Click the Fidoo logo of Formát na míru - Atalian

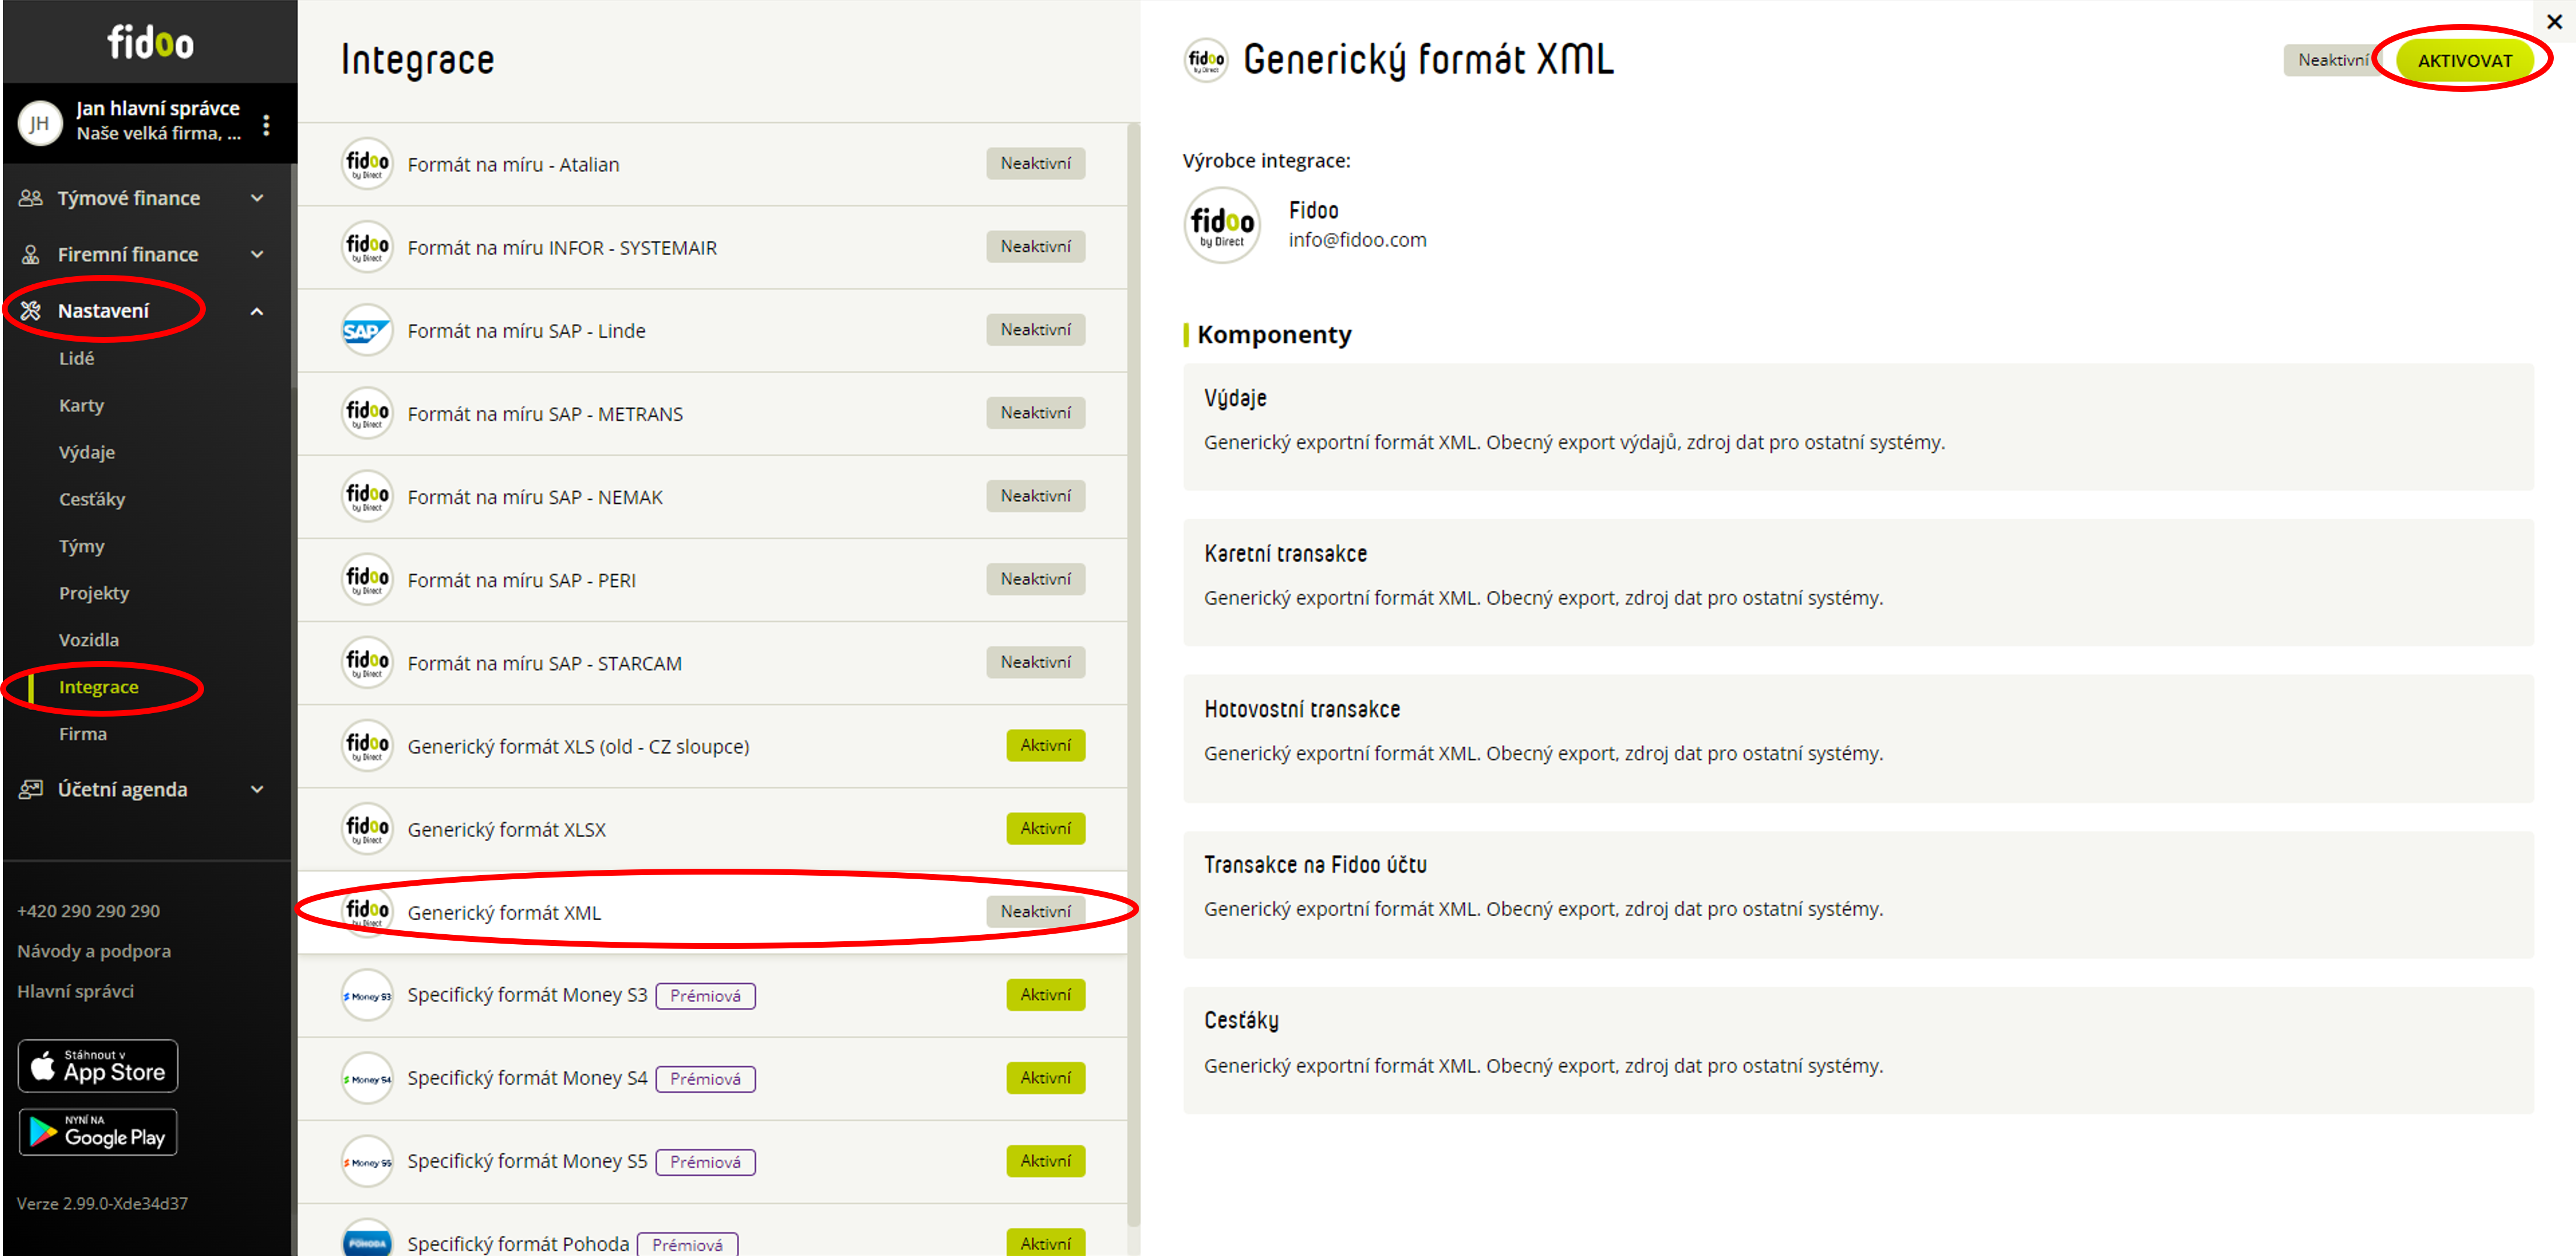click(367, 164)
